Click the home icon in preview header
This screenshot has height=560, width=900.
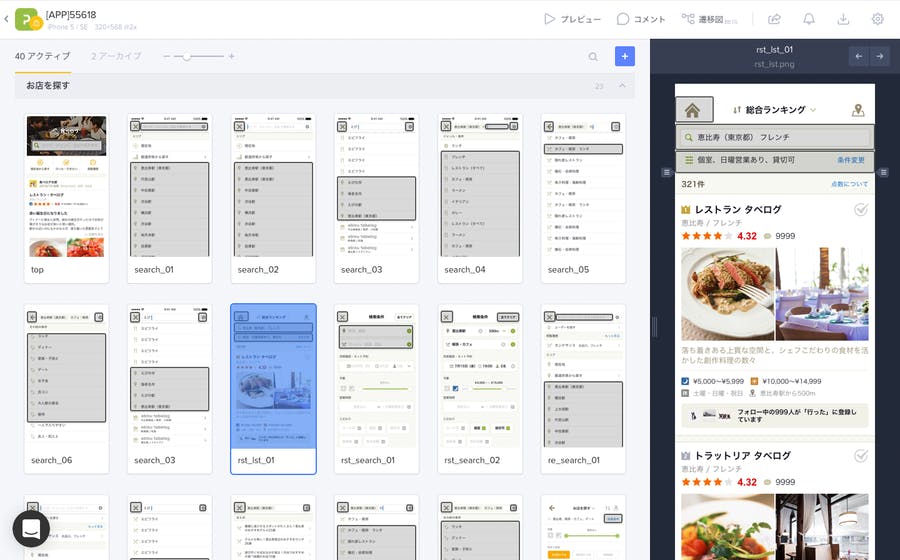pos(694,110)
